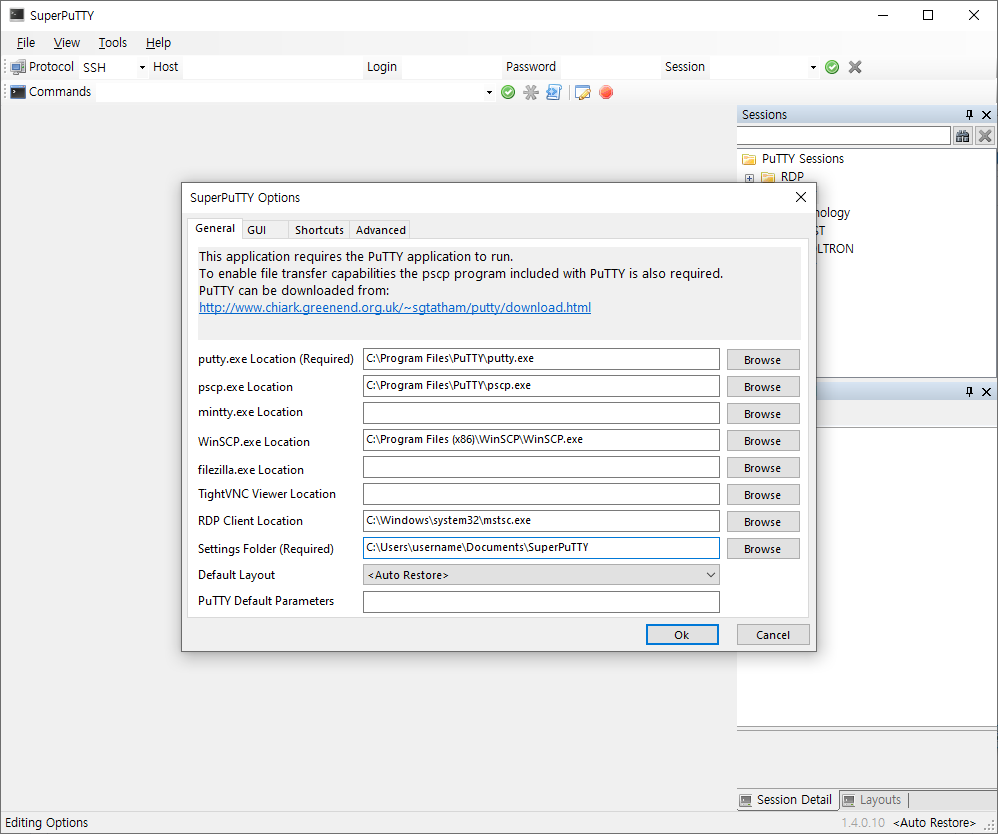
Task: Open the Session dropdown arrow in toolbar
Action: [x=813, y=67]
